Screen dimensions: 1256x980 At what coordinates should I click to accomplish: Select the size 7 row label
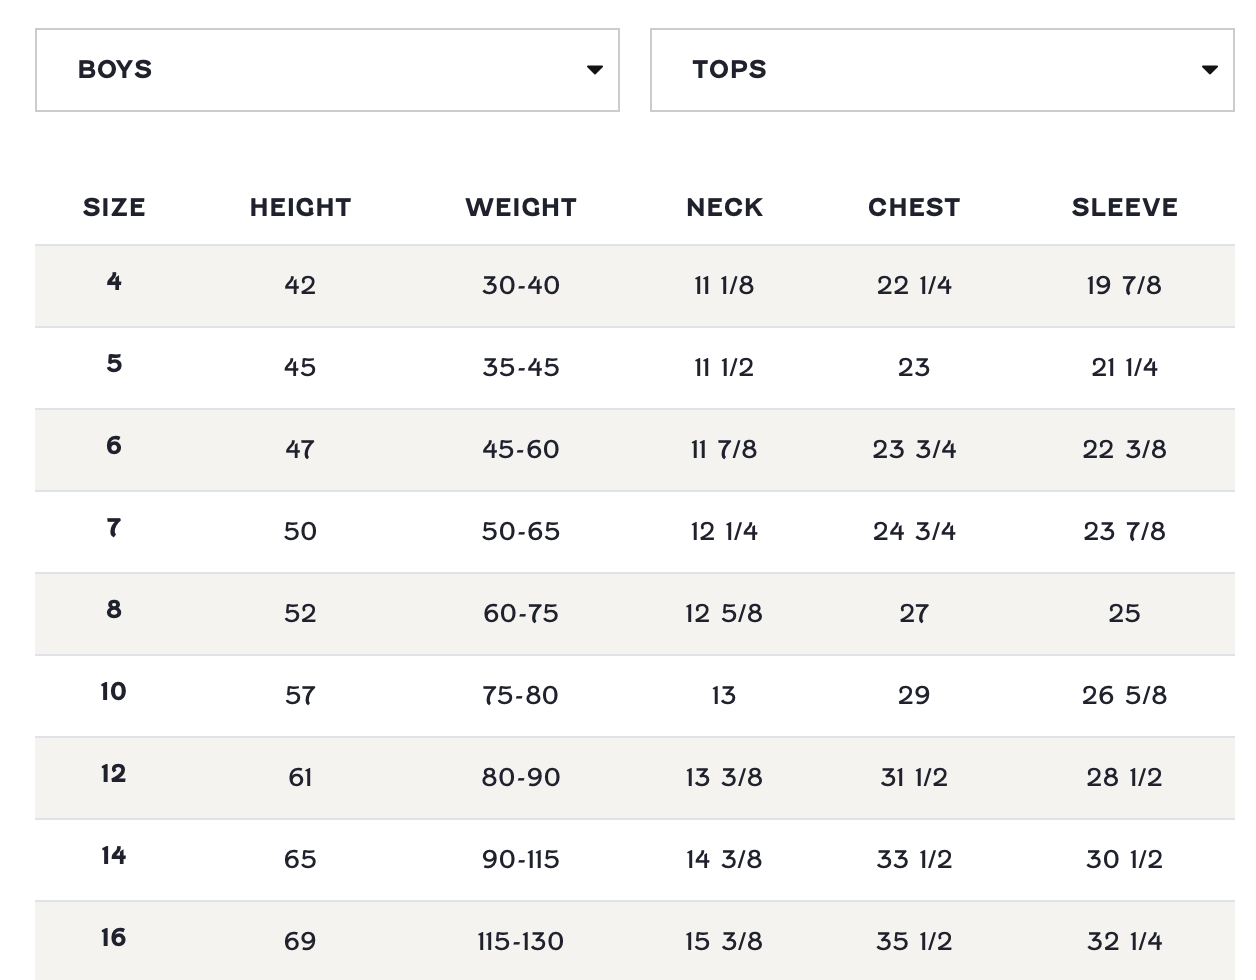[114, 527]
